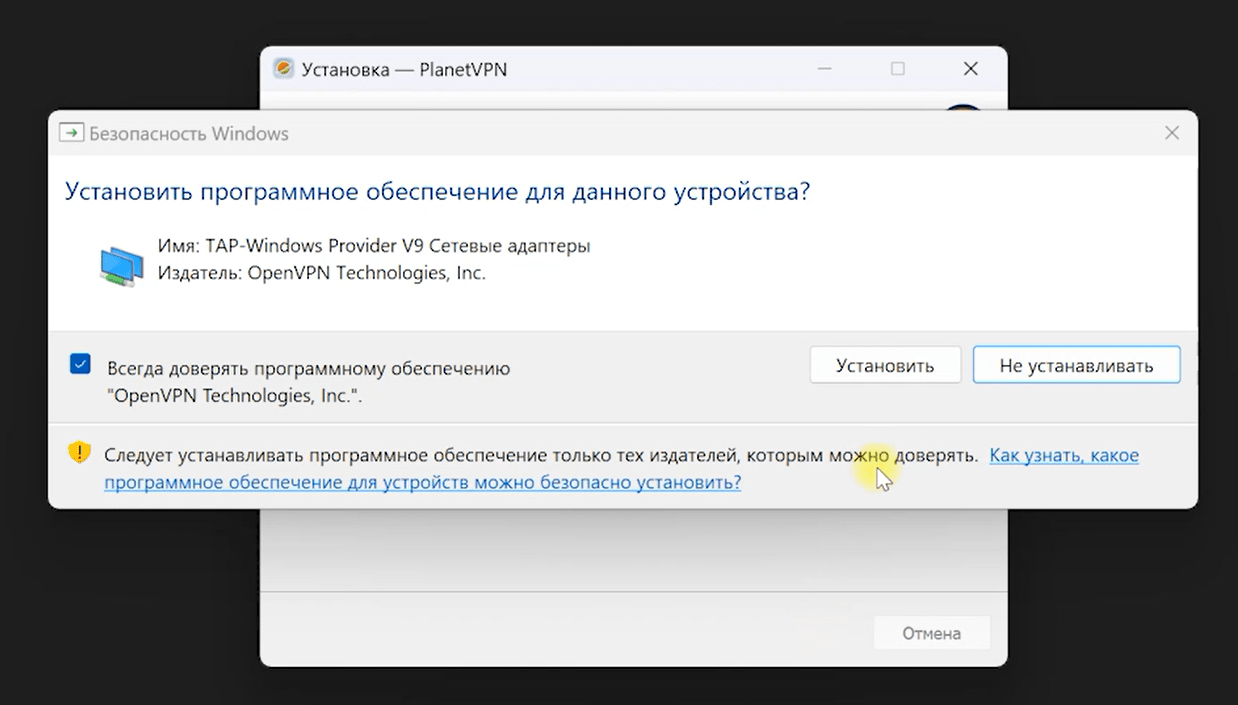Minimize the PlanetVPN setup window
Image resolution: width=1238 pixels, height=705 pixels.
tap(825, 69)
